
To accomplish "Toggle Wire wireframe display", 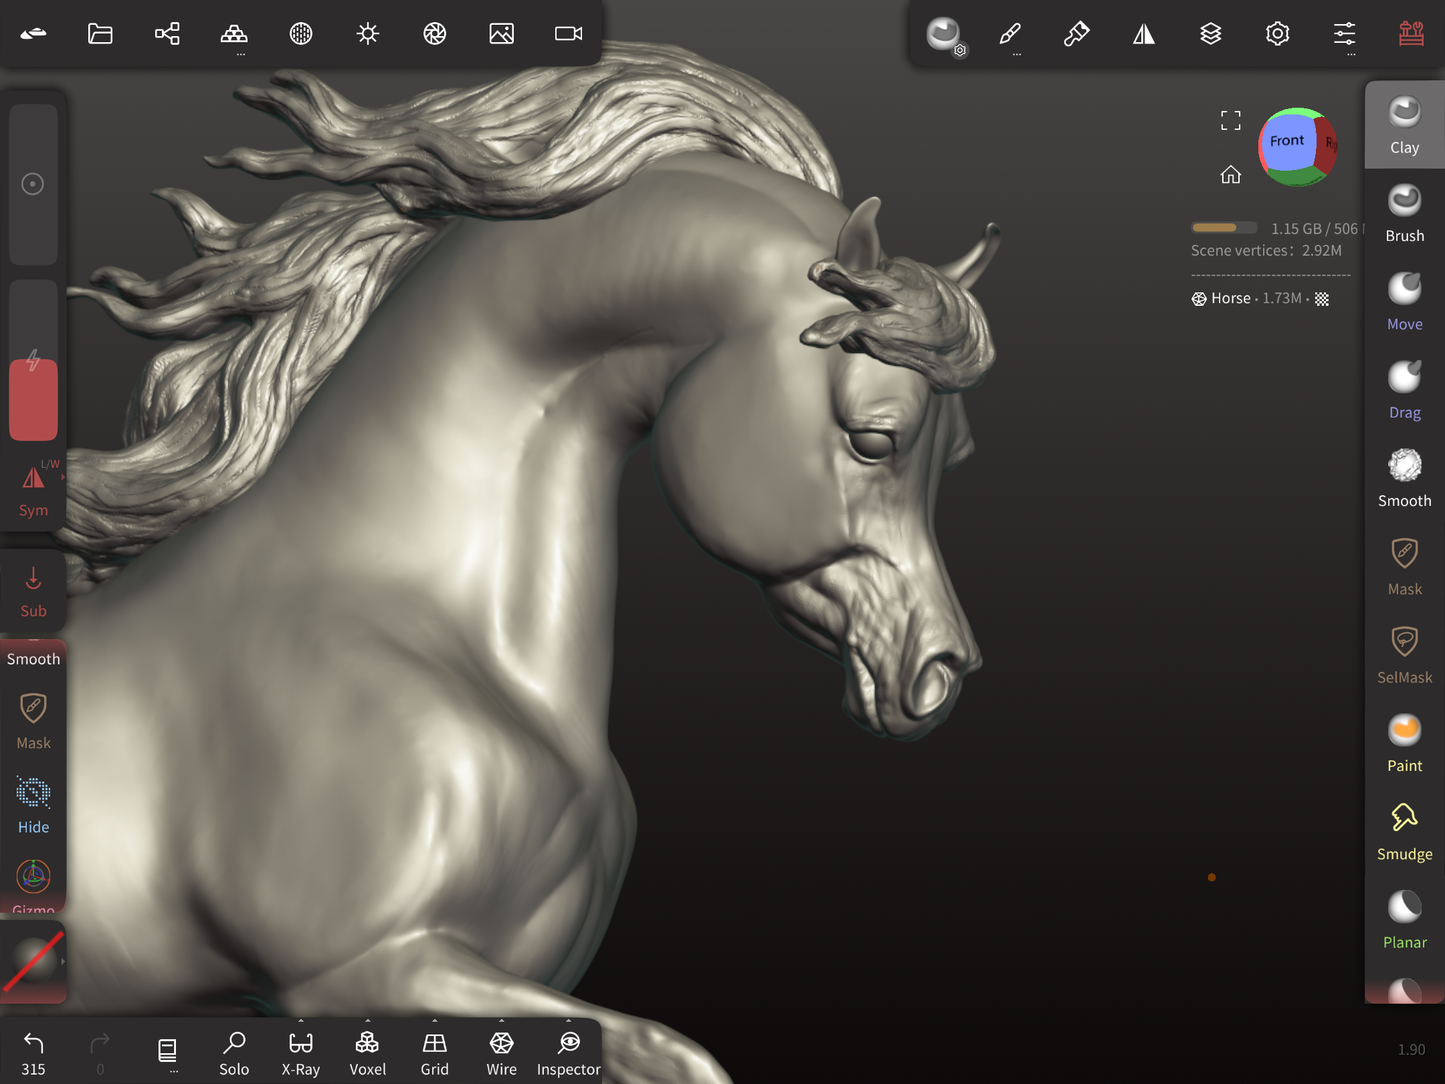I will click(501, 1053).
